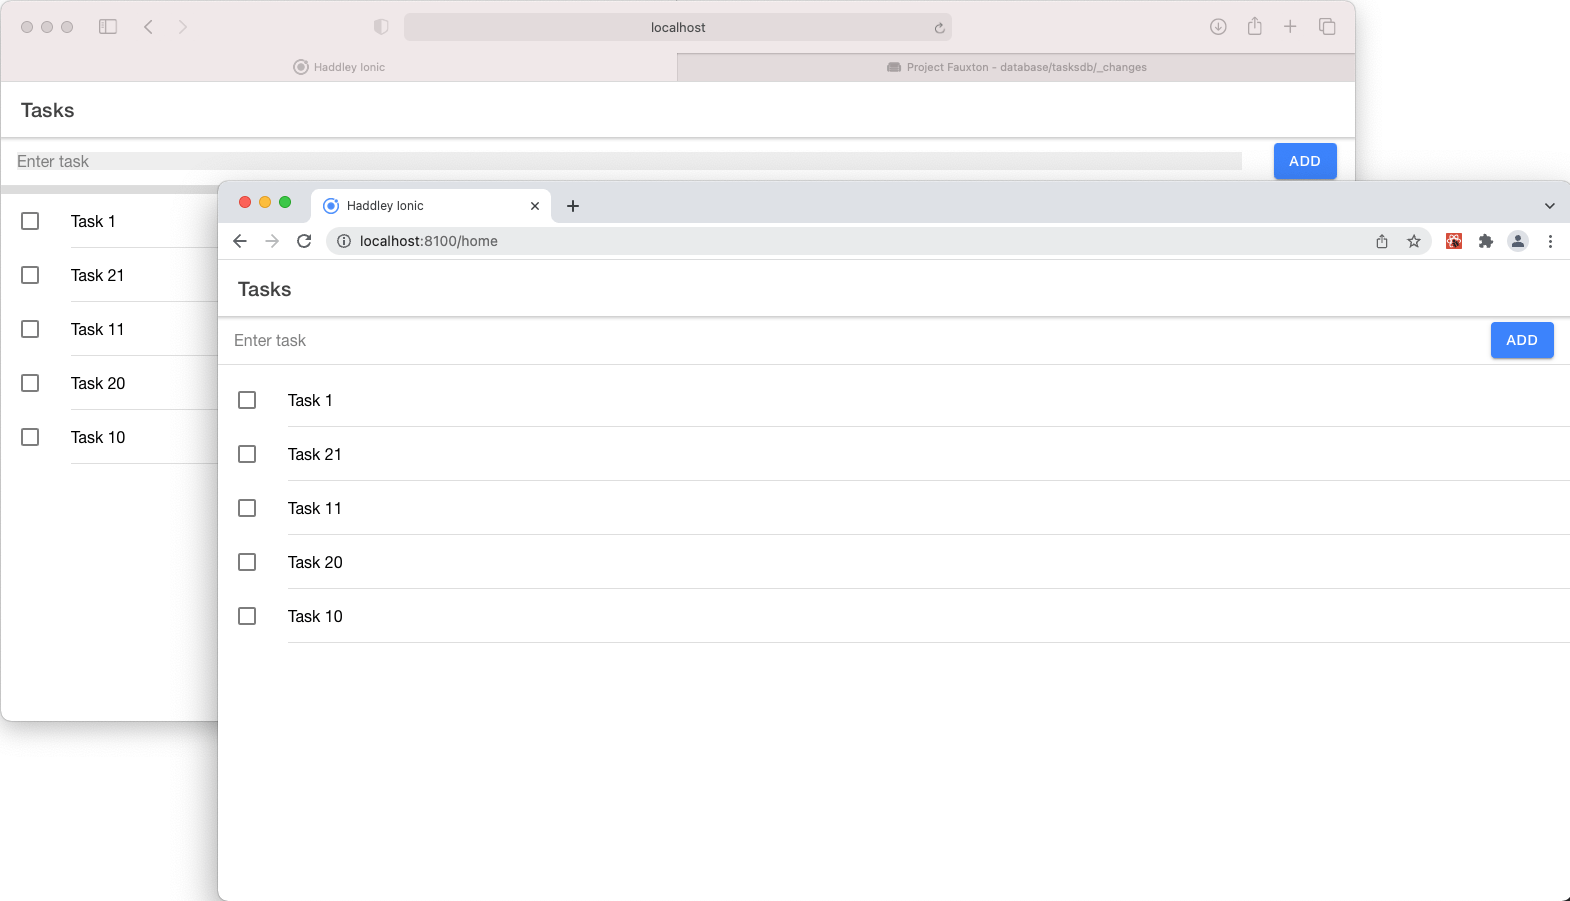Click Chrome back arrow

point(240,241)
